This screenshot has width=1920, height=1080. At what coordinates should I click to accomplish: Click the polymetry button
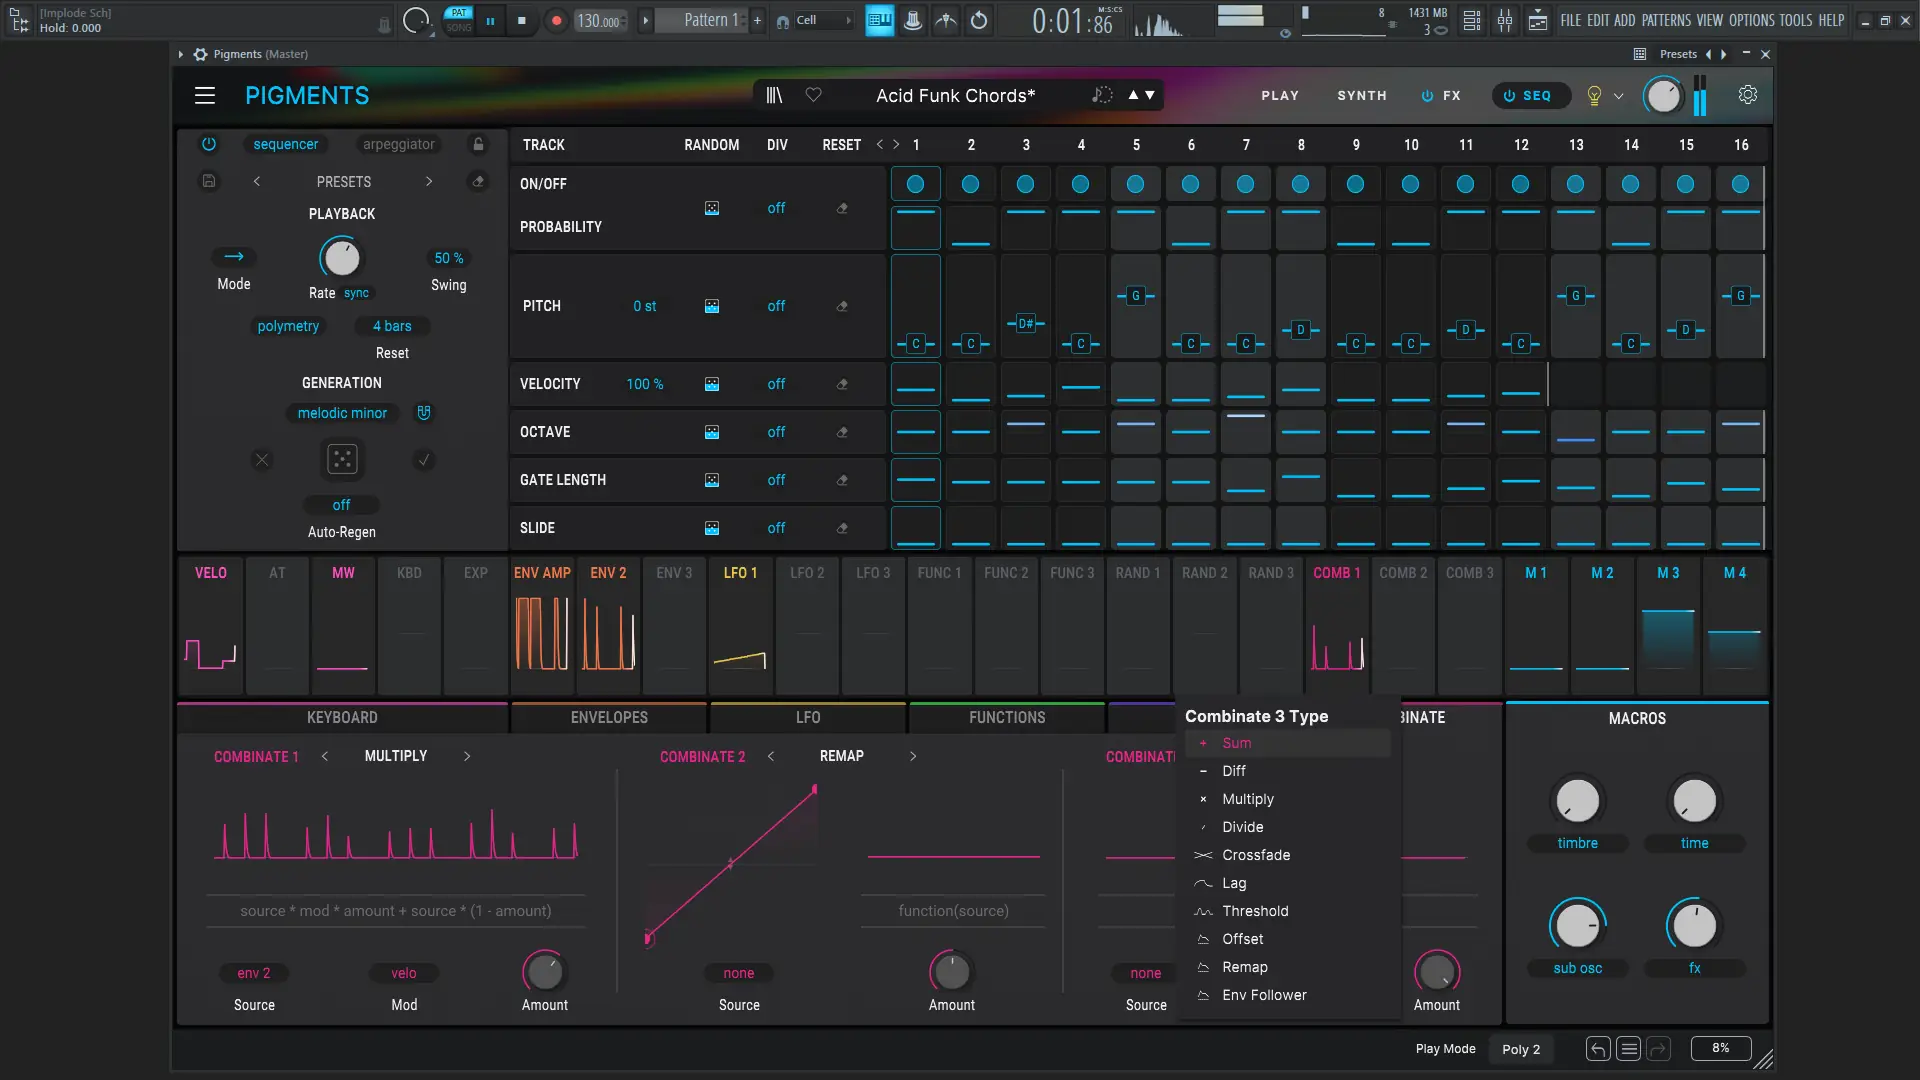coord(288,326)
